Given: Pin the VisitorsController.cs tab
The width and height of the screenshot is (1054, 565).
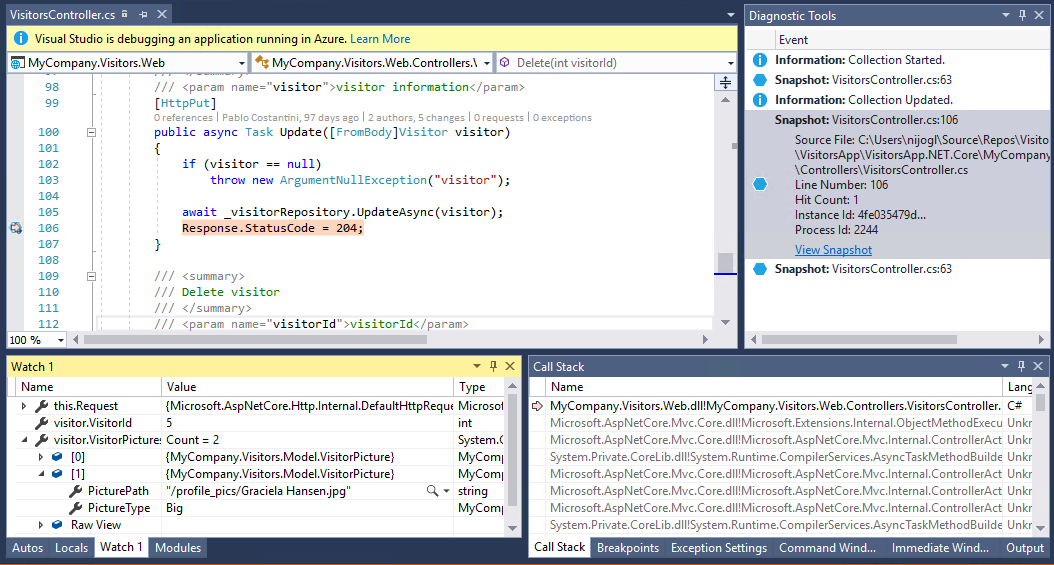Looking at the screenshot, I should 143,14.
